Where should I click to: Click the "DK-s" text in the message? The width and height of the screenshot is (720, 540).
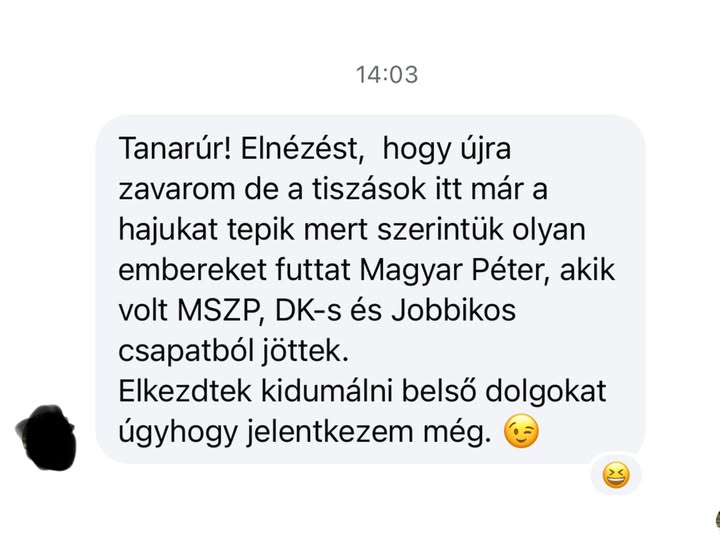pyautogui.click(x=308, y=310)
